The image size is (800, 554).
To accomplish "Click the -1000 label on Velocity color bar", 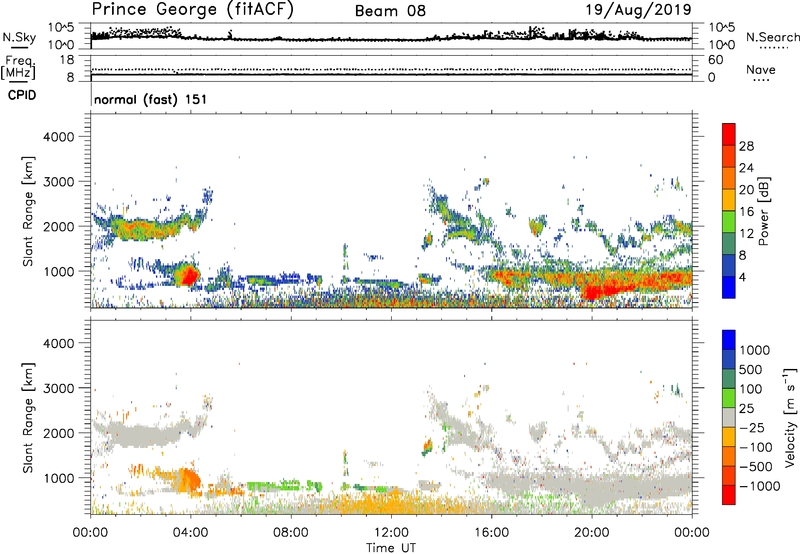I will tap(760, 486).
